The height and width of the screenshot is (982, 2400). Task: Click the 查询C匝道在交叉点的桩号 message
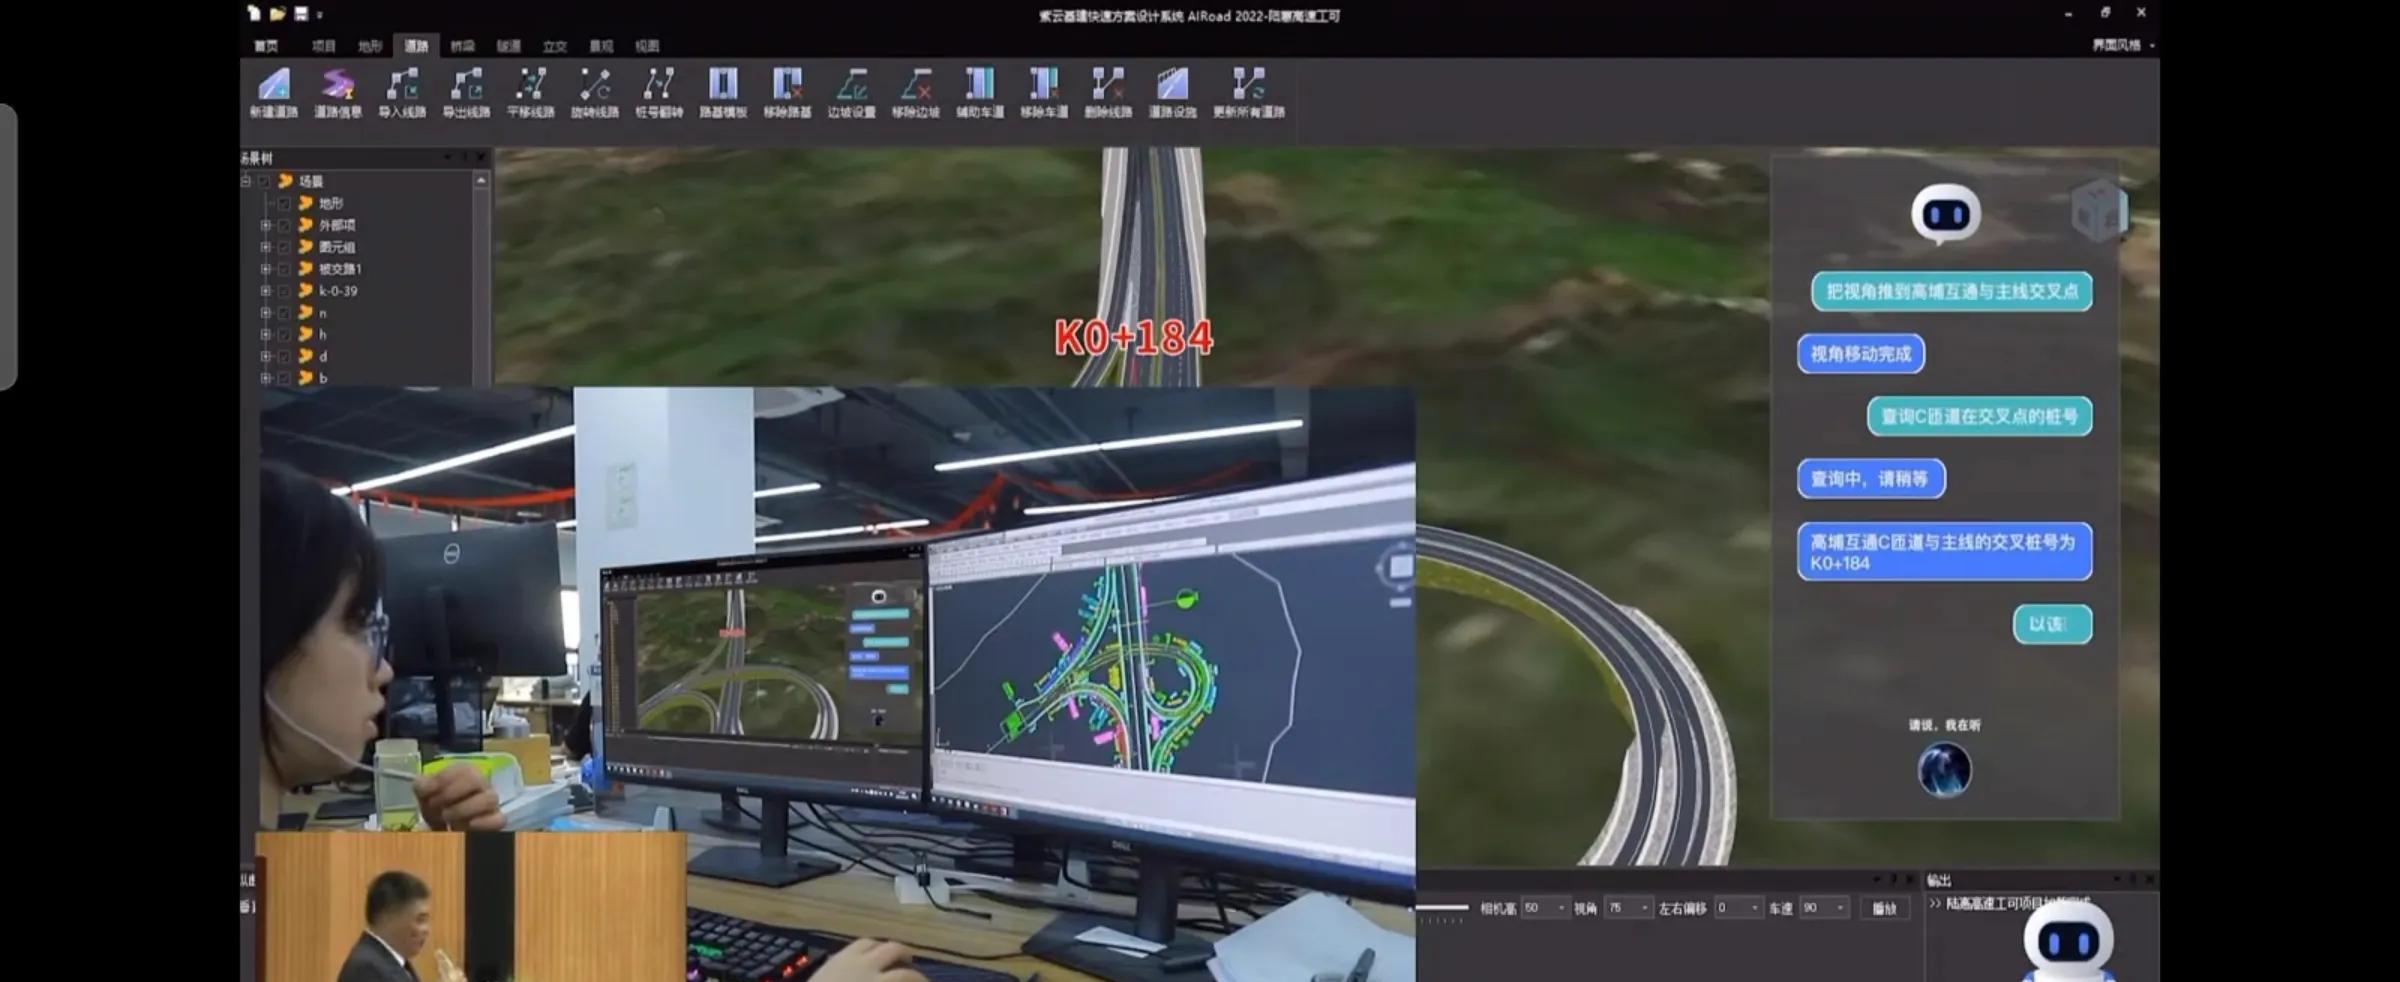pos(1979,416)
